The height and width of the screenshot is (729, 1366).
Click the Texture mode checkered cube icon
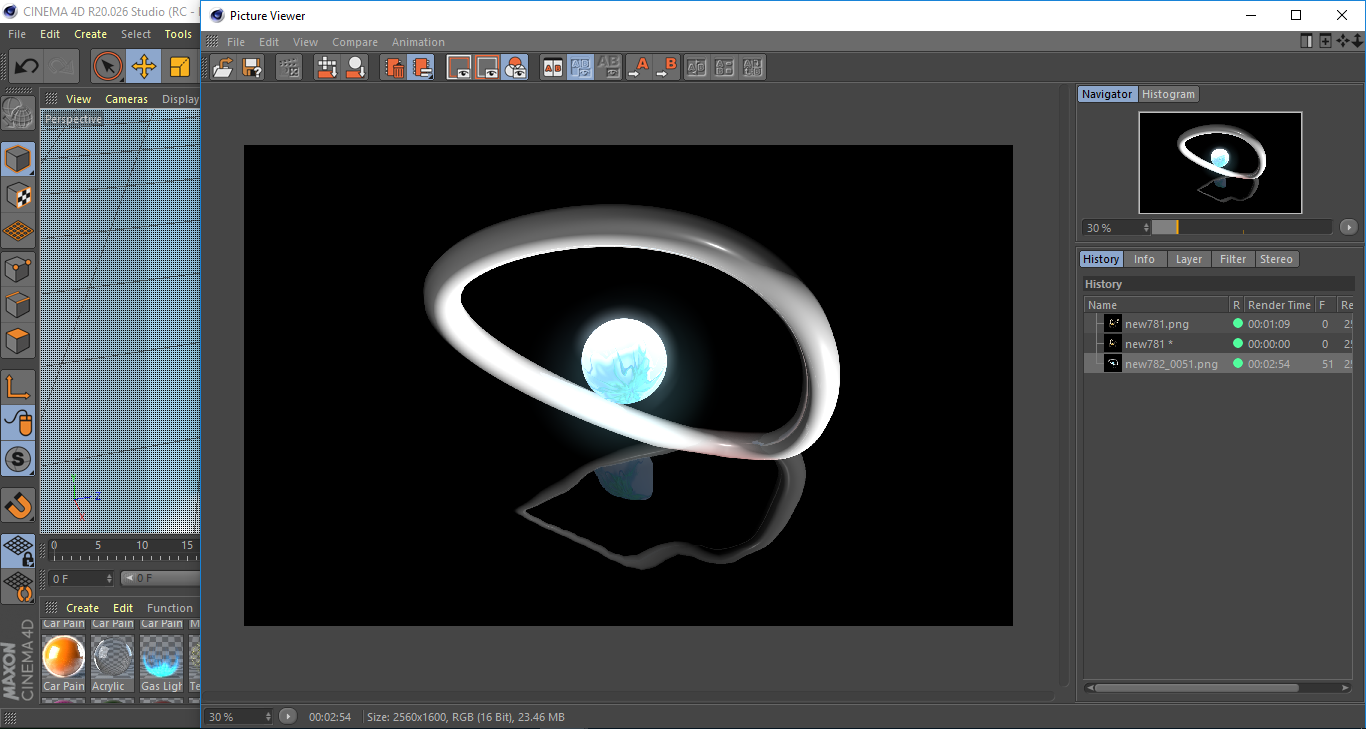[x=18, y=195]
